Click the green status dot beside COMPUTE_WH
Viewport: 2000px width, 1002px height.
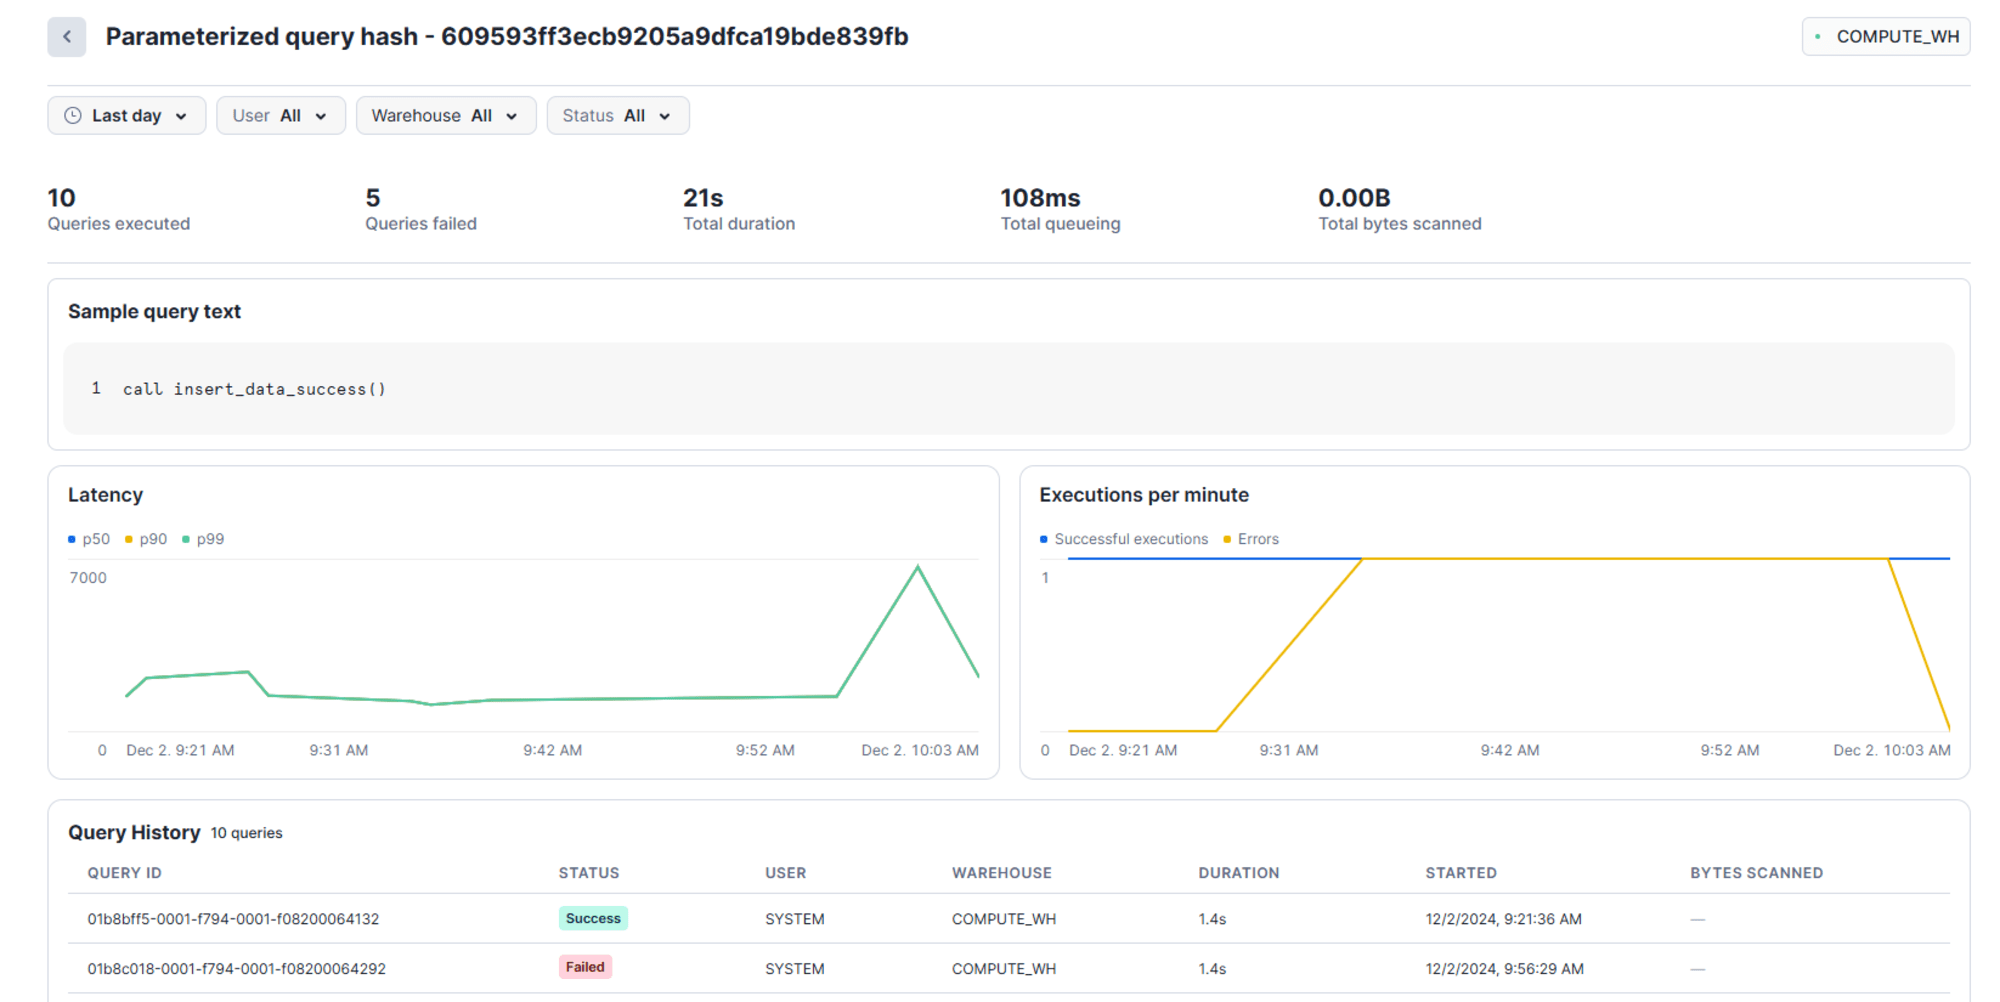point(1817,37)
